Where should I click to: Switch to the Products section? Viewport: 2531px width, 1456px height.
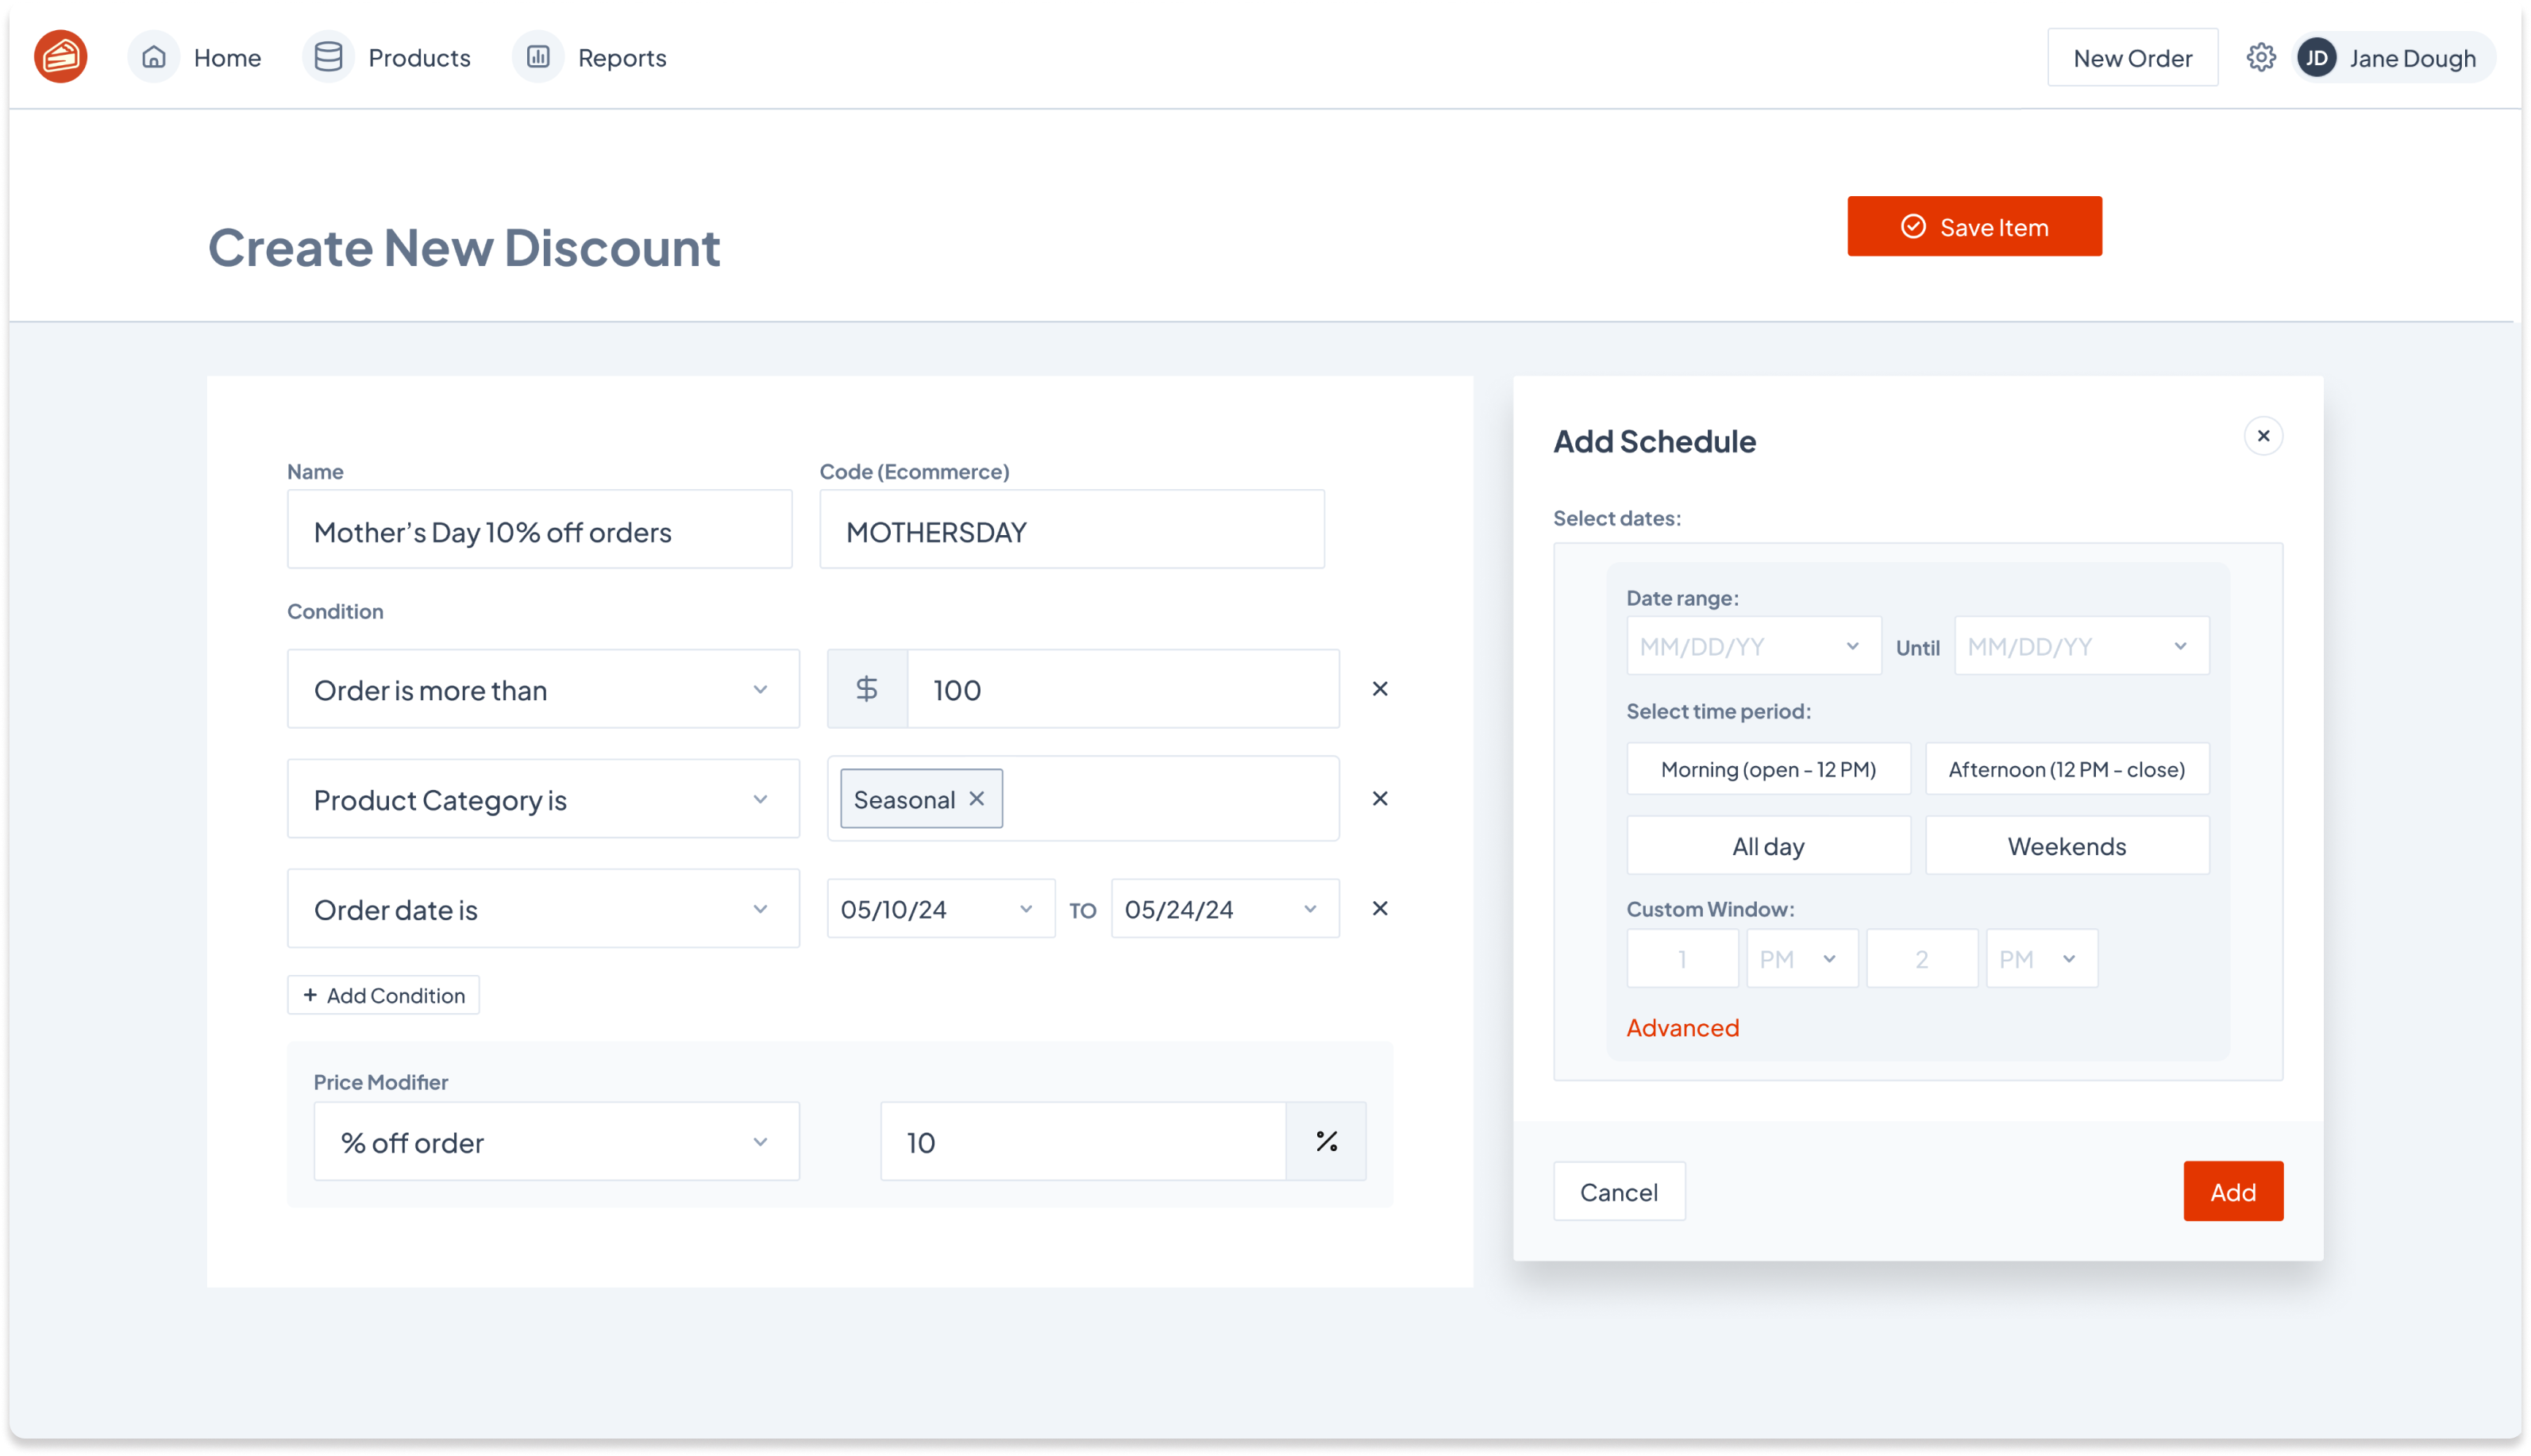click(419, 57)
